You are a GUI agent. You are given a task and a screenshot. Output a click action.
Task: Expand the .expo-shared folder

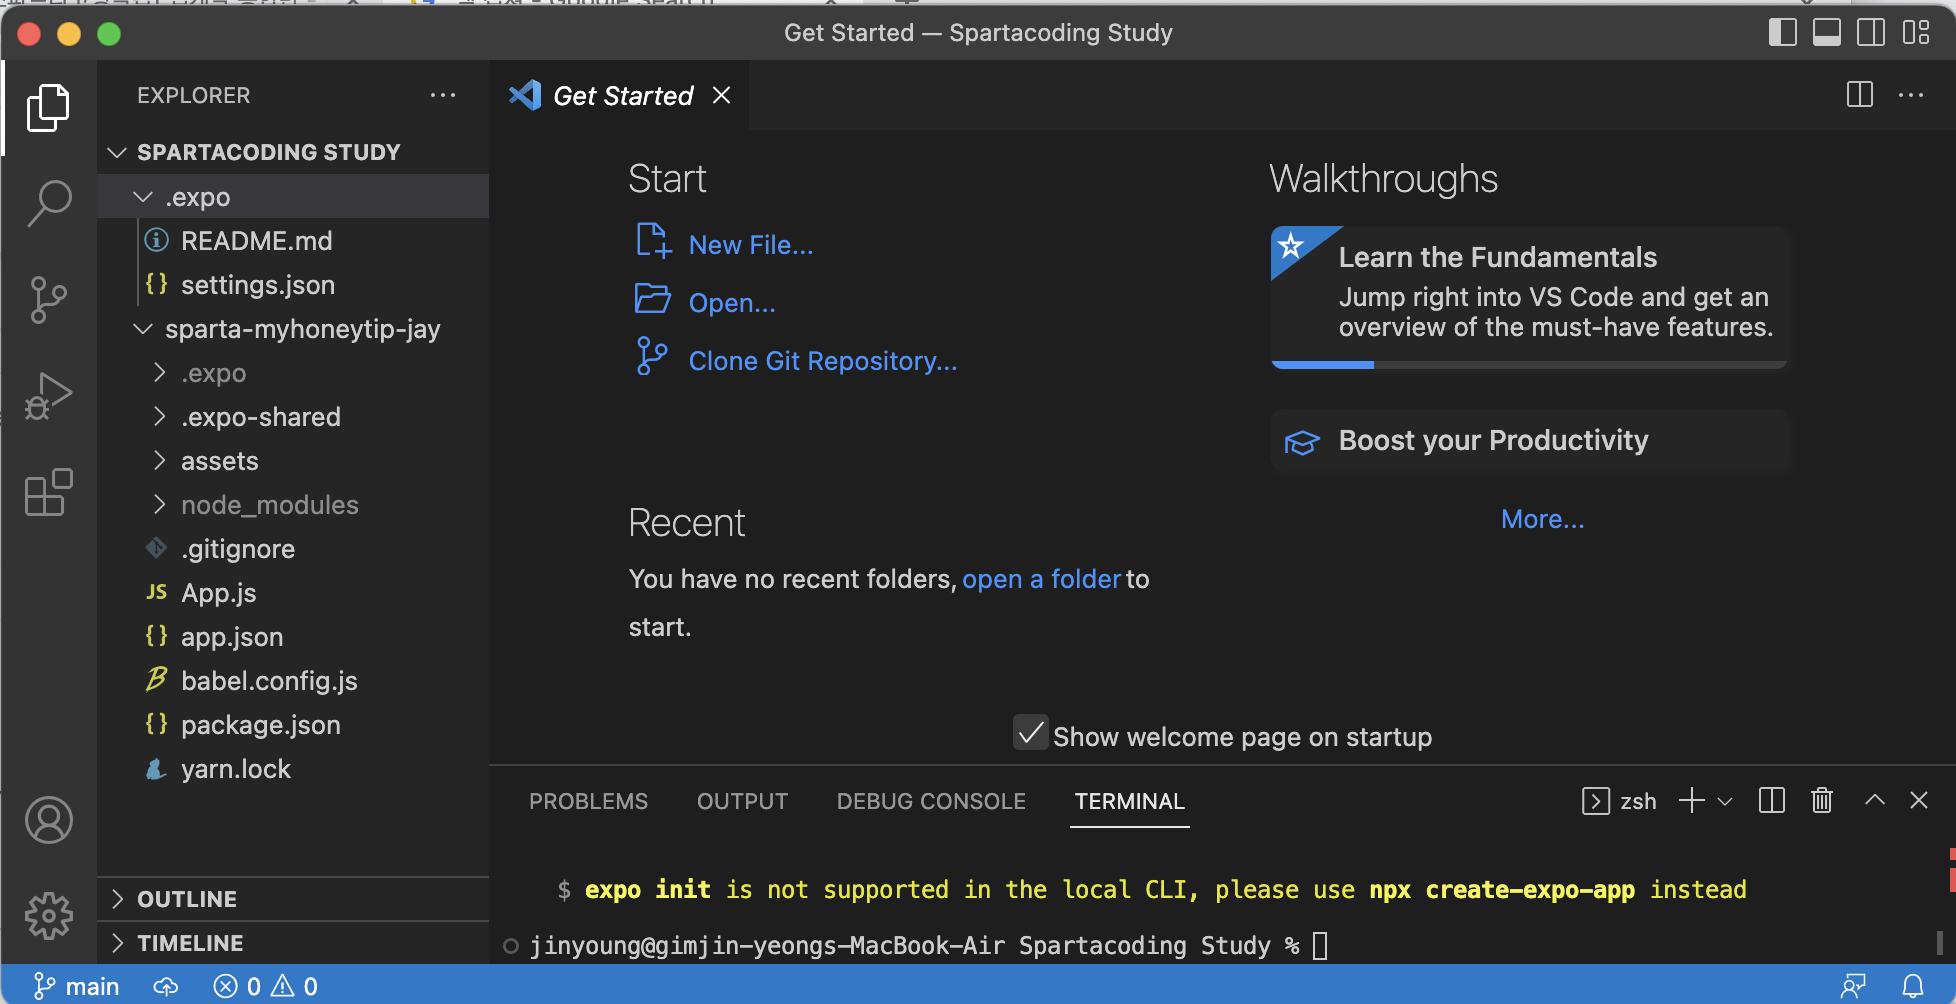(x=293, y=417)
